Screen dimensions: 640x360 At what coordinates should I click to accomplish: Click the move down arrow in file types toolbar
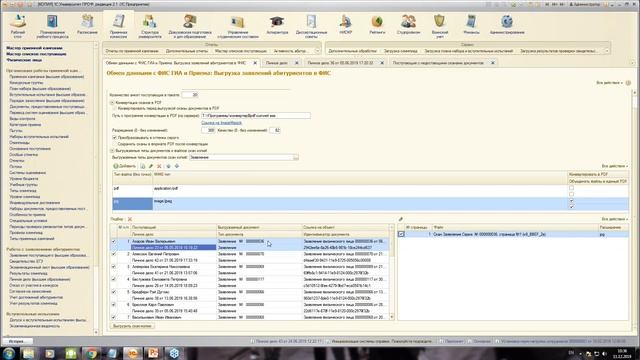pos(177,166)
